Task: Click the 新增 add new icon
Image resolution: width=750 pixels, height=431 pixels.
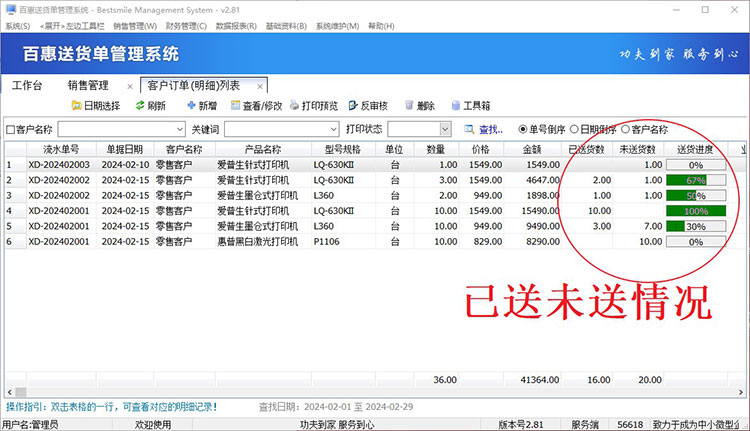Action: (x=191, y=106)
